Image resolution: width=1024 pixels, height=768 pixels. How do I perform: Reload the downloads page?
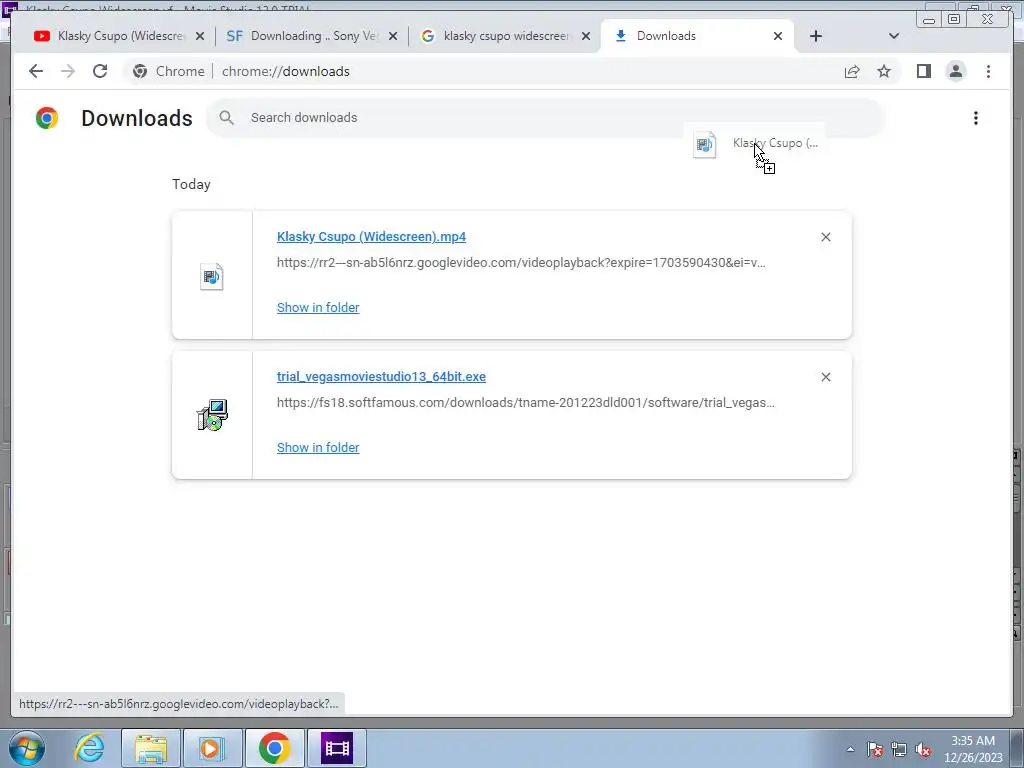pyautogui.click(x=100, y=71)
